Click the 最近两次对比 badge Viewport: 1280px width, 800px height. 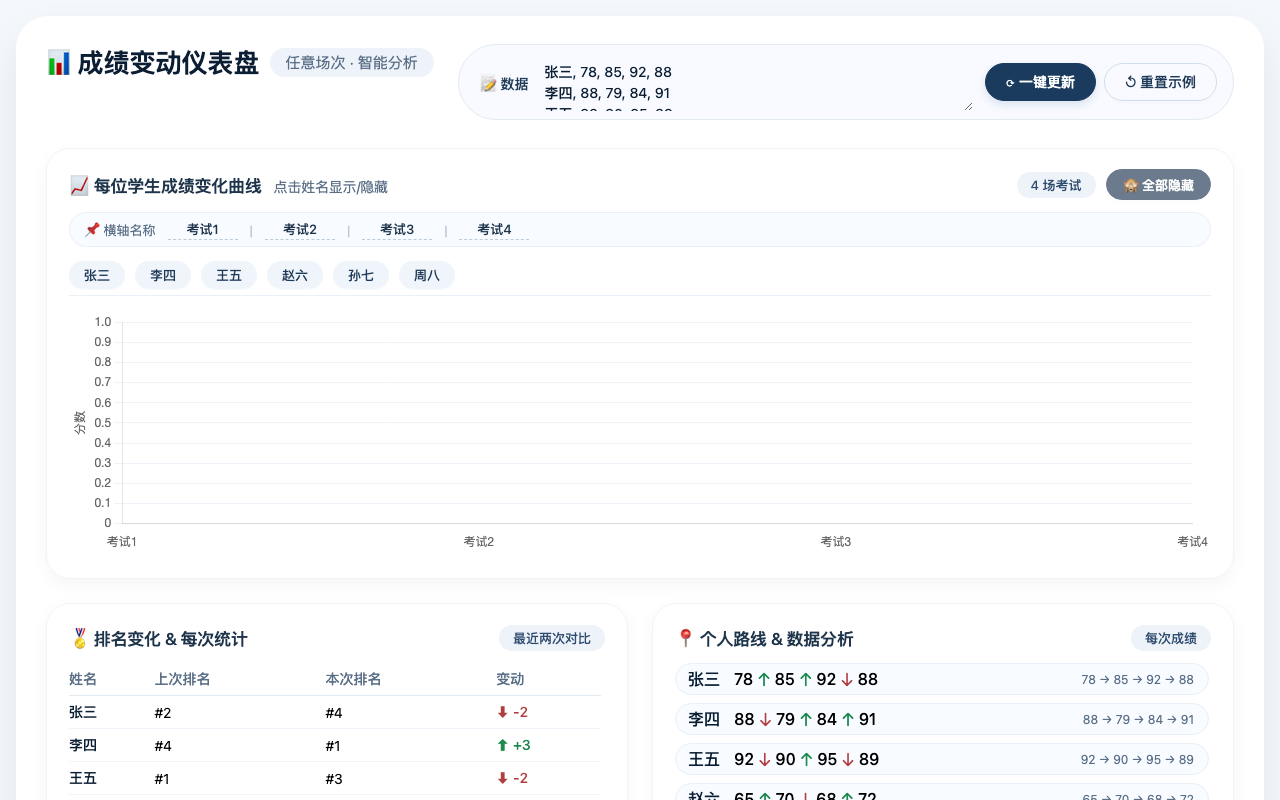tap(552, 638)
